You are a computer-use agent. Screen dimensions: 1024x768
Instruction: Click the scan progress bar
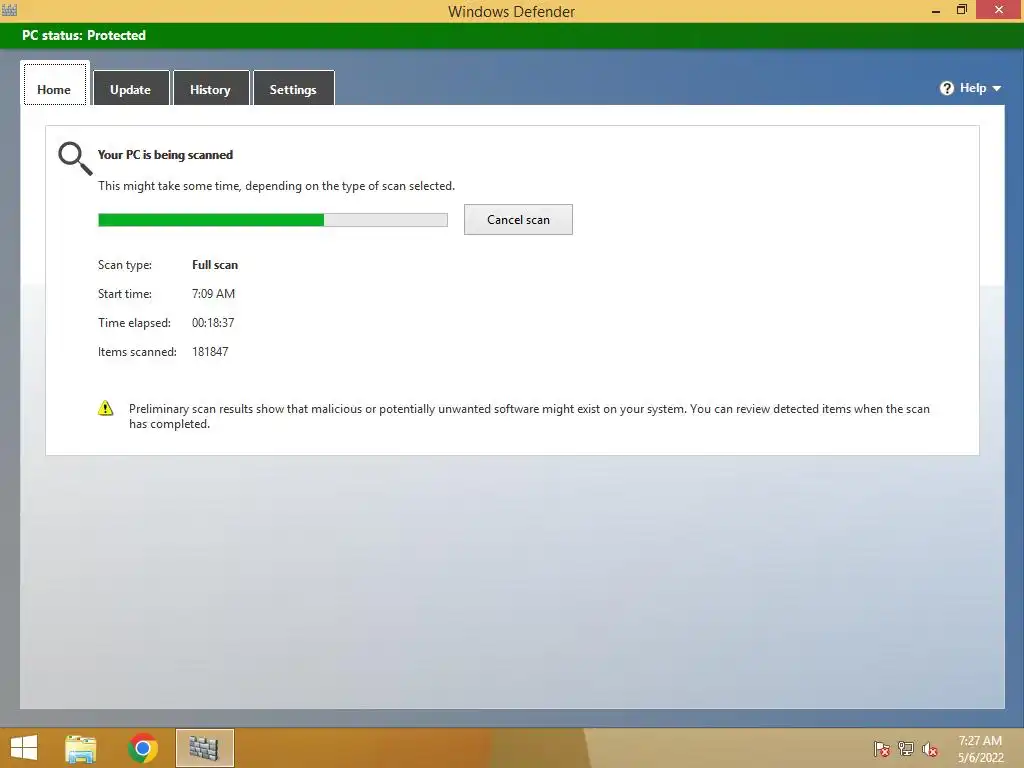point(273,220)
